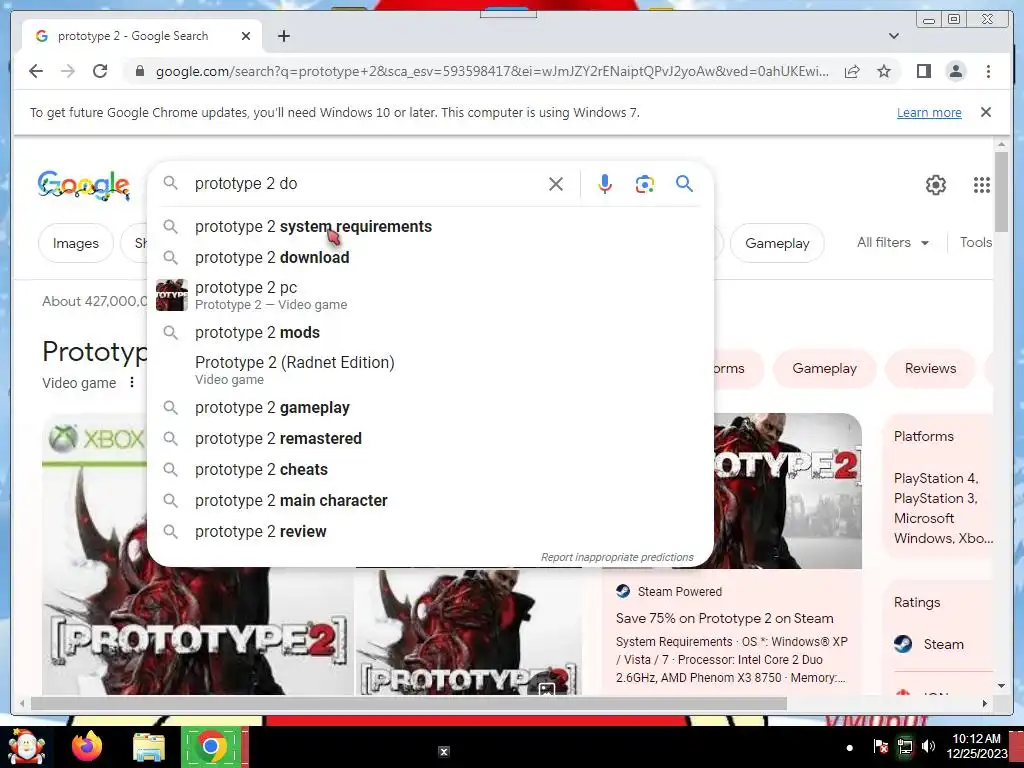Open the Prototype 2 cover art image at top right
The height and width of the screenshot is (768, 1024).
point(788,490)
